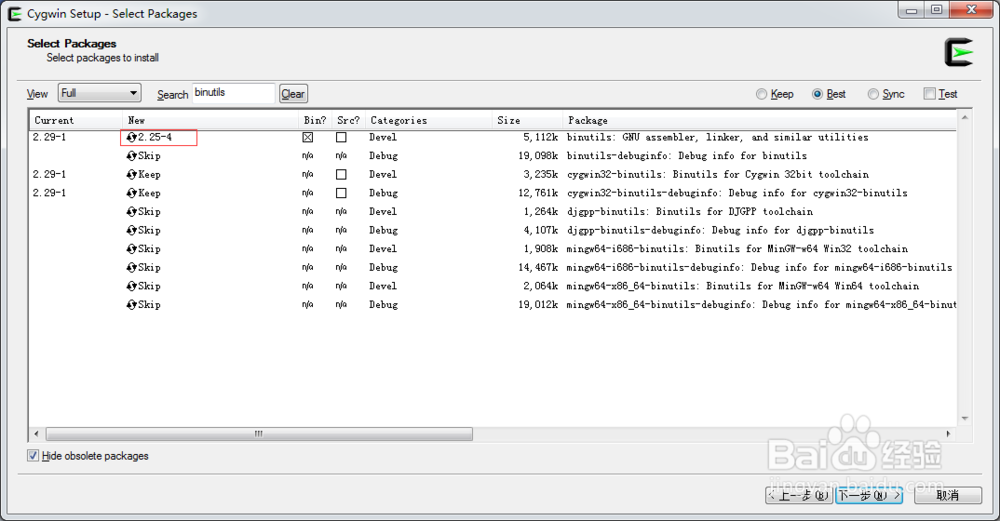This screenshot has height=521, width=1000.
Task: Click the Cygwin logo in the header
Action: coord(959,52)
